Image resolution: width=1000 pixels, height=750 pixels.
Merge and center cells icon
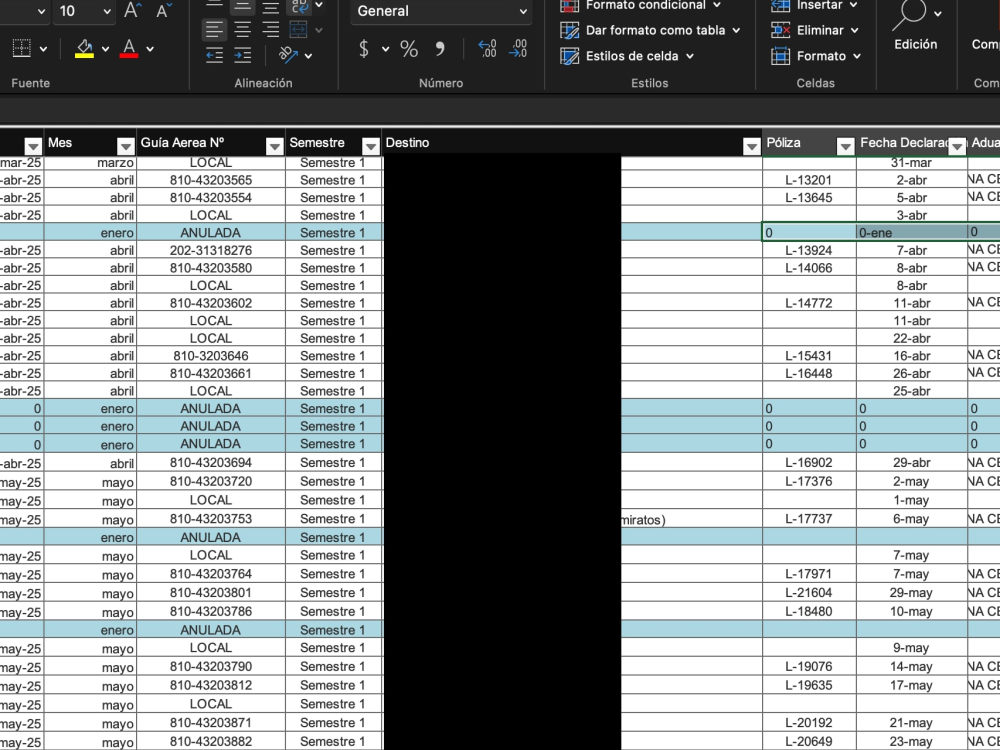pos(298,29)
